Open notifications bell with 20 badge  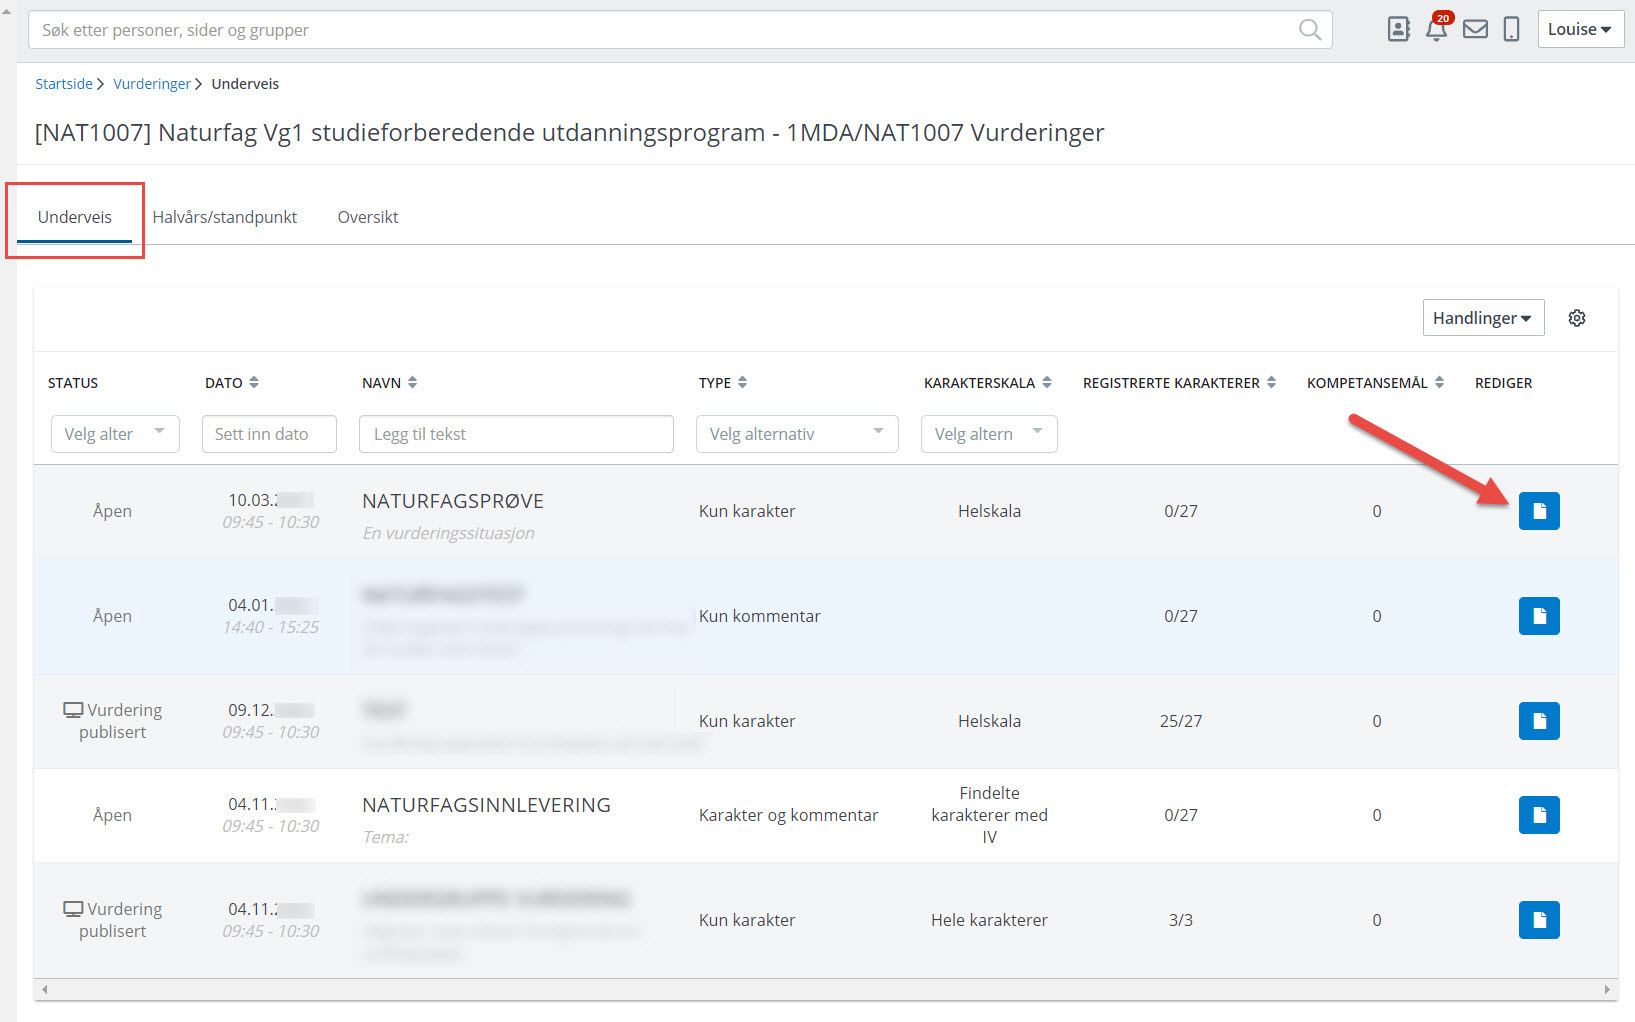(1437, 28)
